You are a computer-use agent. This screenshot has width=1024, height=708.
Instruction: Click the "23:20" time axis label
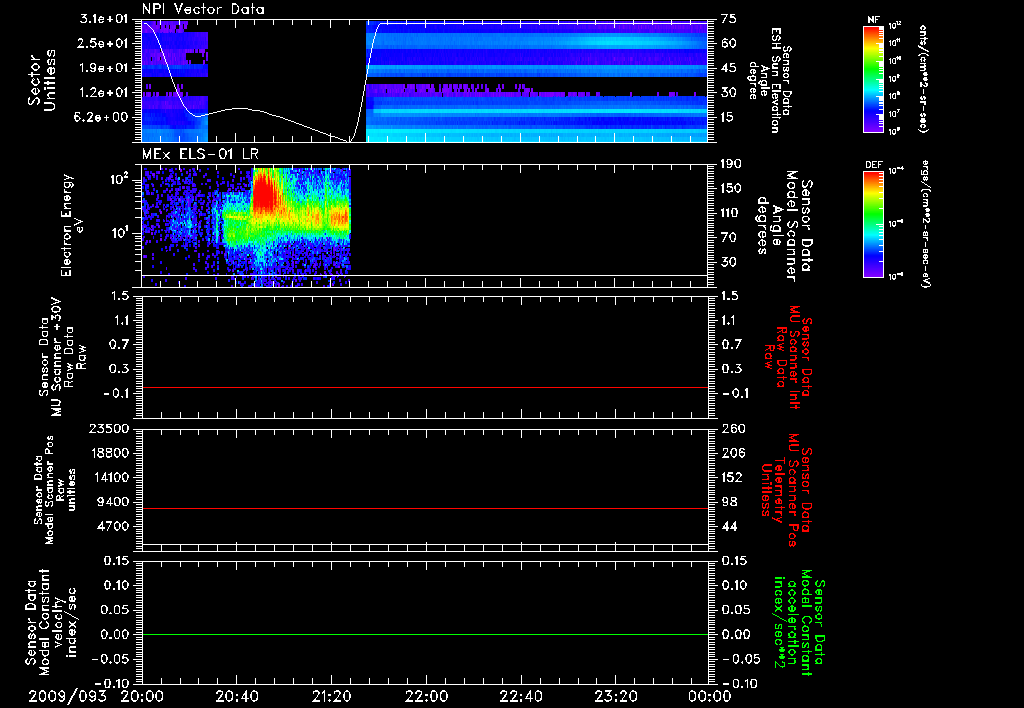click(615, 697)
